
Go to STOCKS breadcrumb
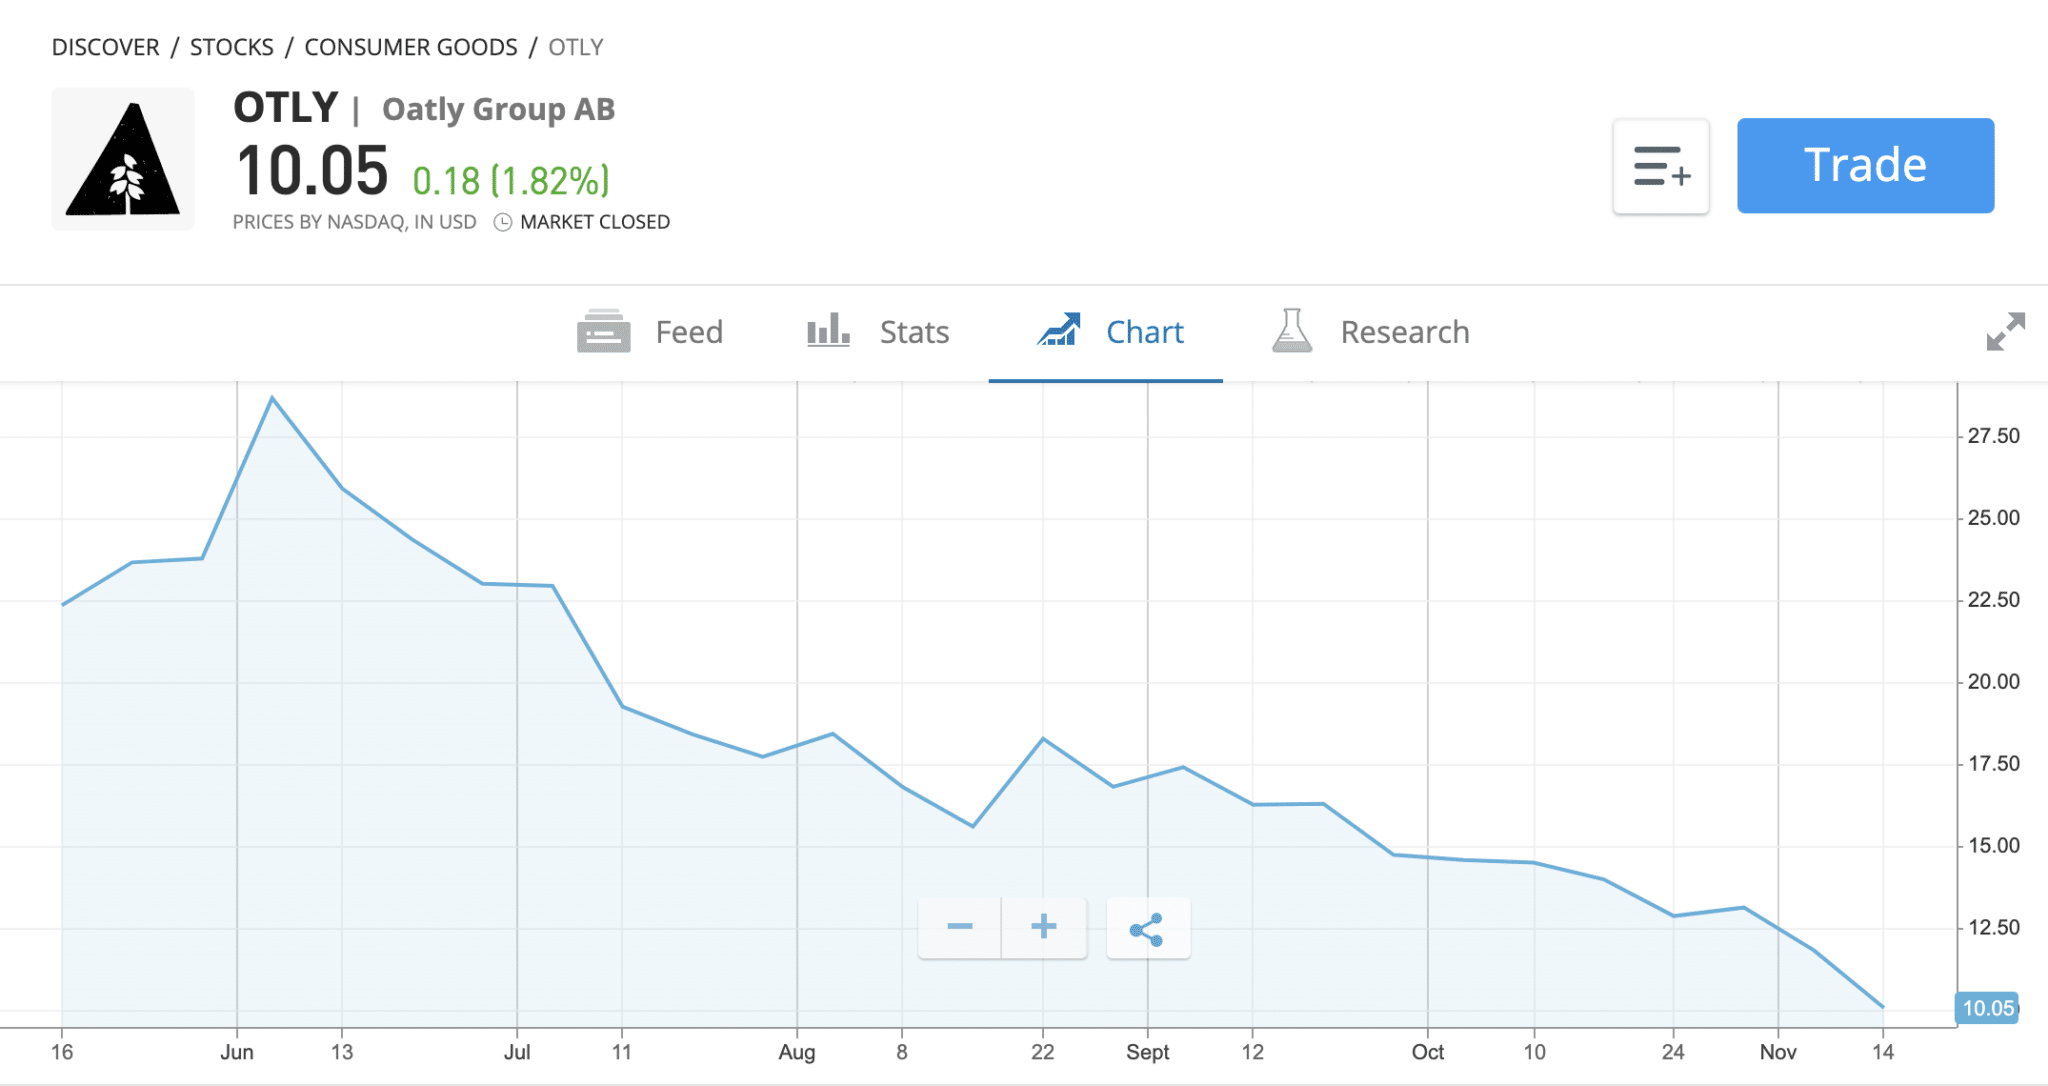point(232,47)
